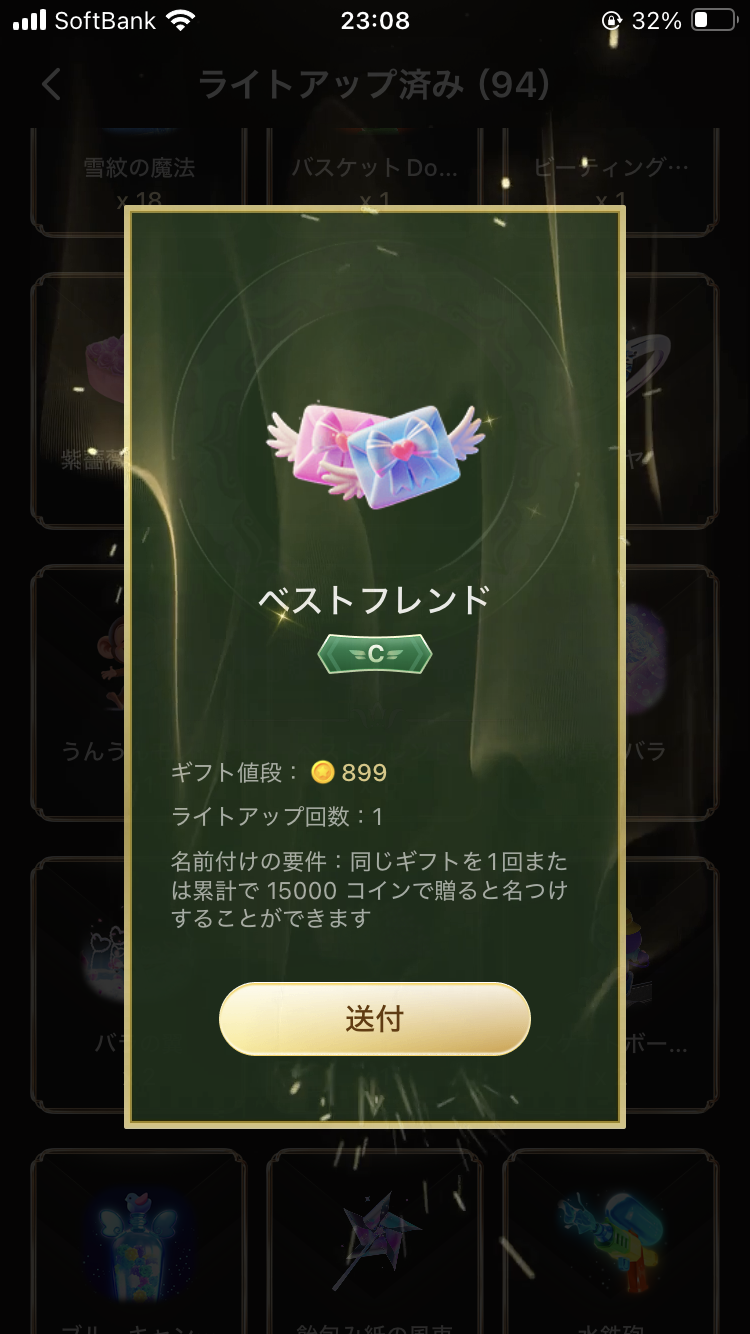Open the 雪紋の魔法 x18 card
Viewport: 750px width, 1334px height.
[x=138, y=181]
